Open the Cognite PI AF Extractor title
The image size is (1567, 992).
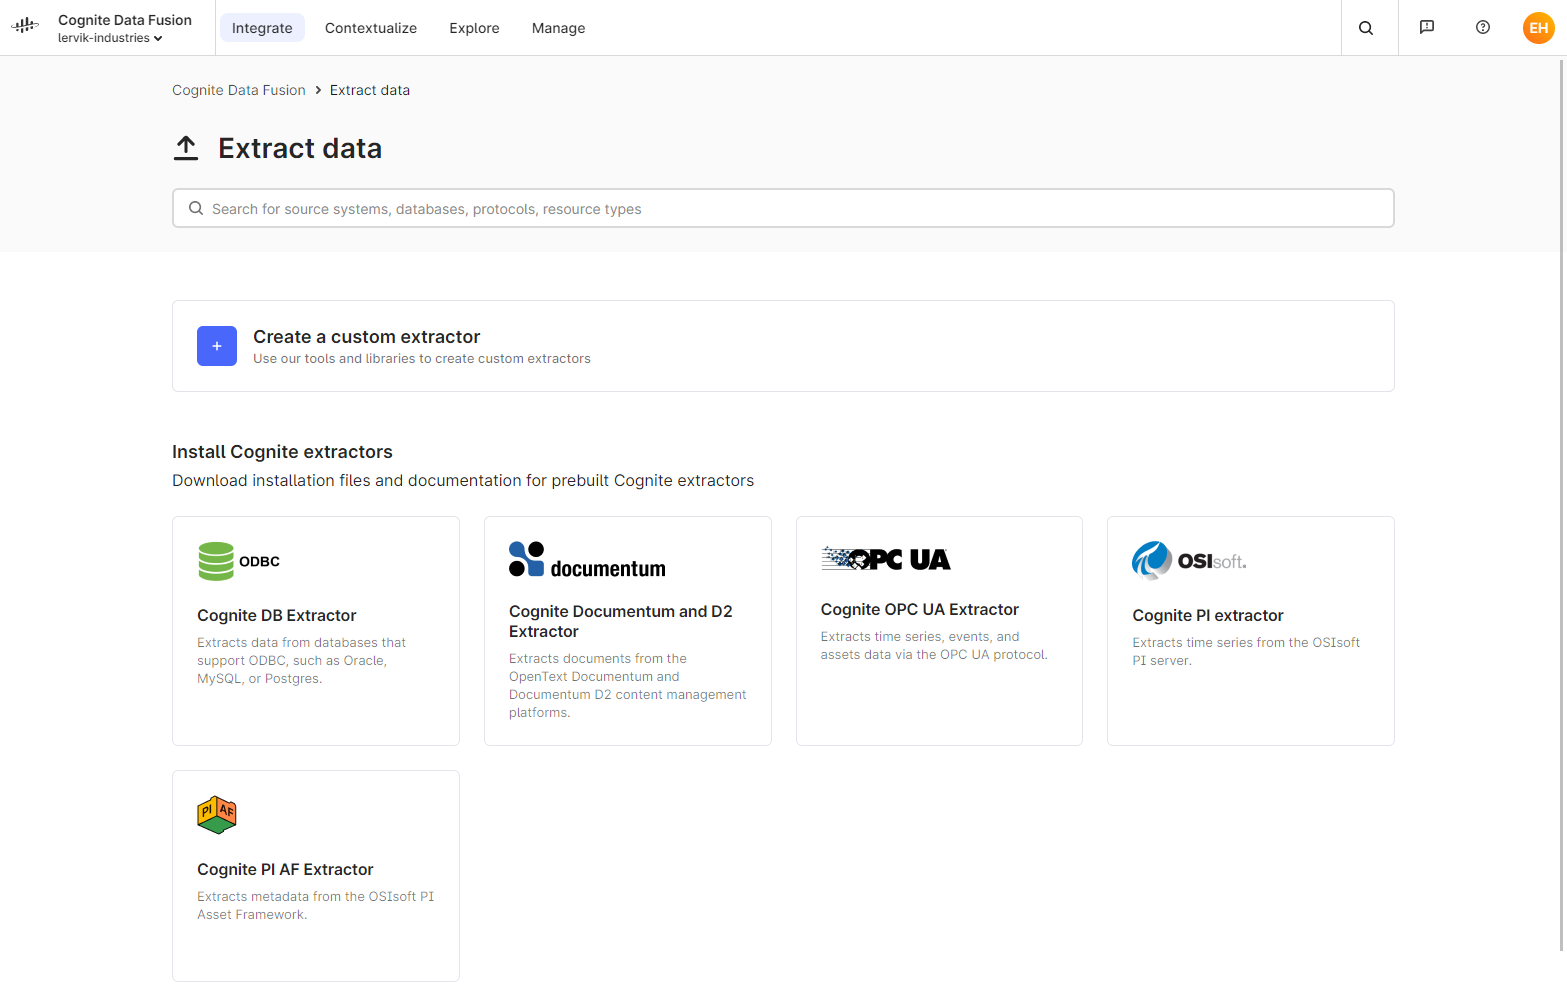click(285, 870)
